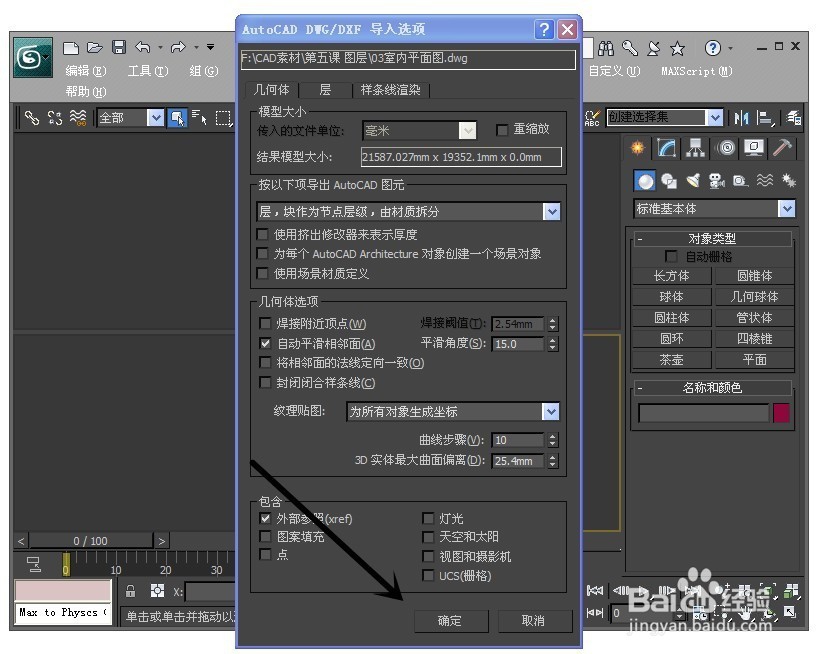Open the Help question mark icon in toolbar

coord(712,48)
